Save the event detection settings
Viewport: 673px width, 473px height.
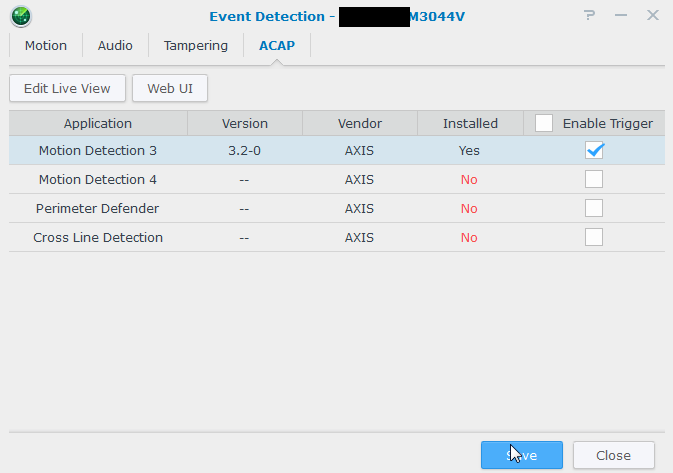521,455
